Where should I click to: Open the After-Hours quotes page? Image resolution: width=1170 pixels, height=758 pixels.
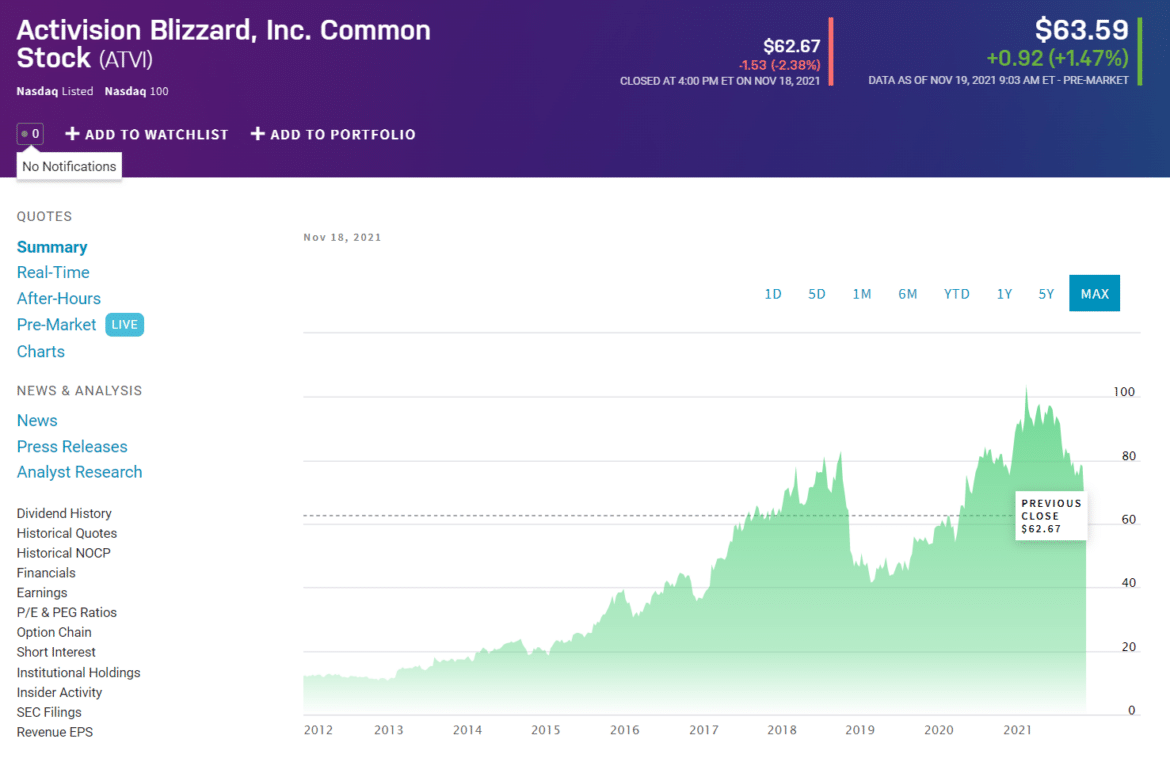[58, 298]
